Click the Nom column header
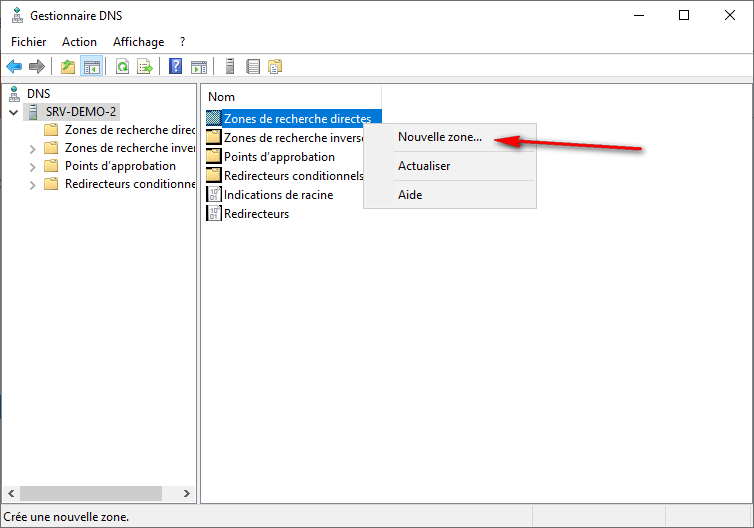The image size is (754, 528). (221, 97)
